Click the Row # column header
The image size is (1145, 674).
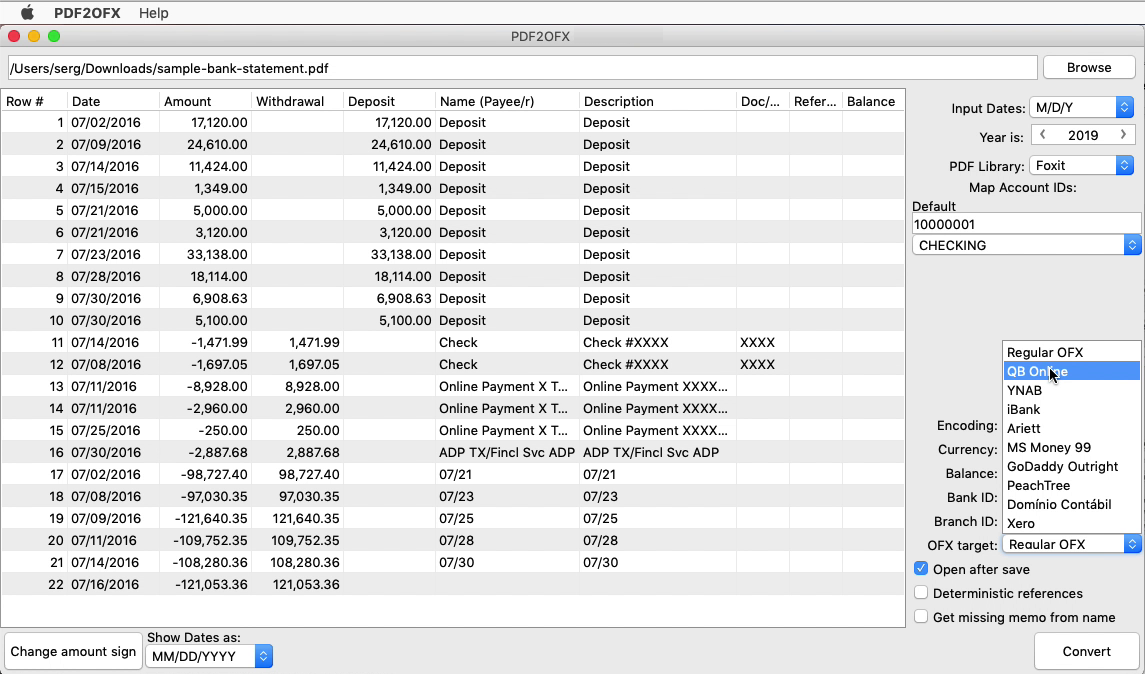pyautogui.click(x=34, y=101)
